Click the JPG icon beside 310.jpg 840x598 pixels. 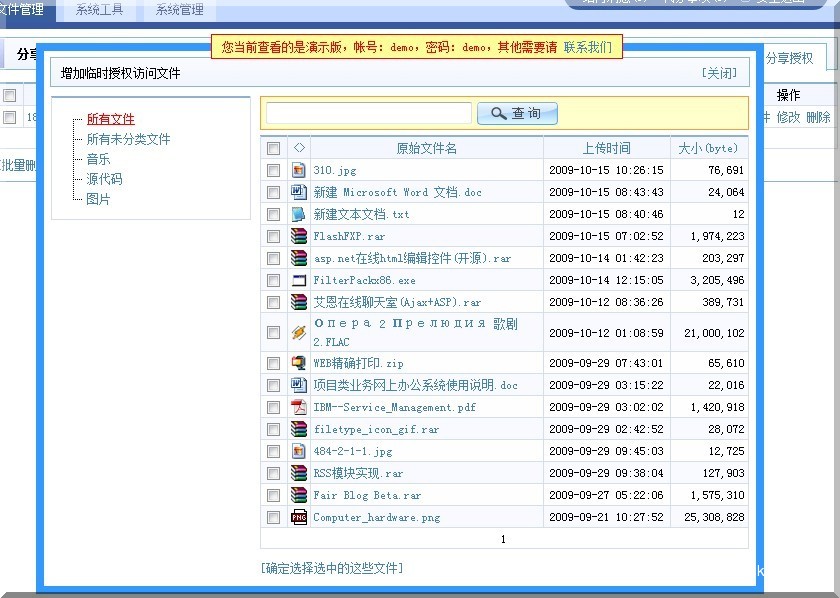pyautogui.click(x=298, y=170)
